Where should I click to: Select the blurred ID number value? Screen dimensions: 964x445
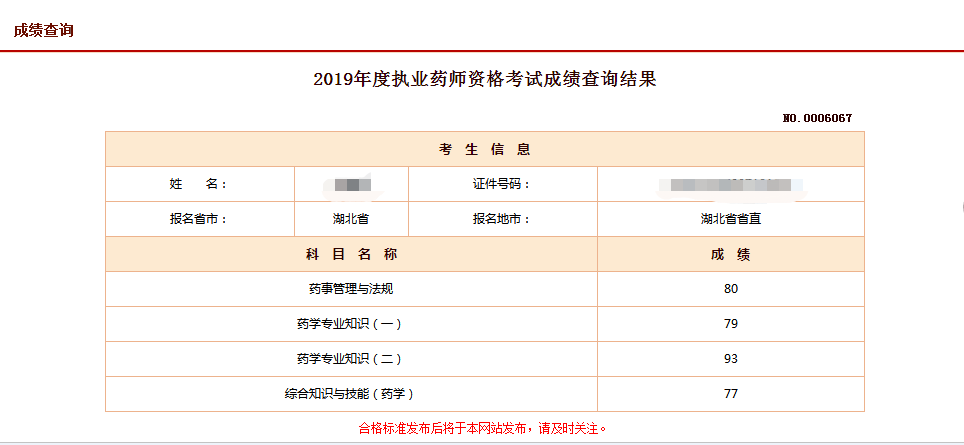tap(730, 185)
